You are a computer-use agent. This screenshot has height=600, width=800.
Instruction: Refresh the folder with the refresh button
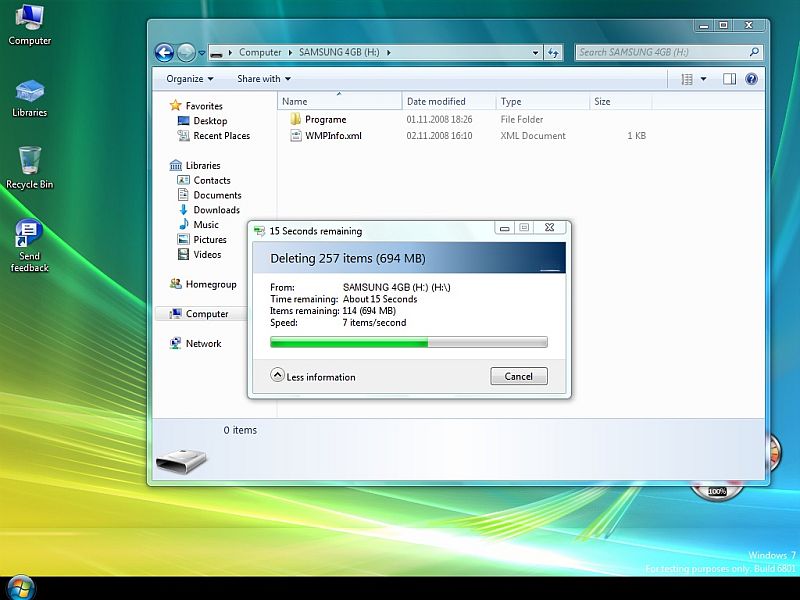click(x=553, y=53)
